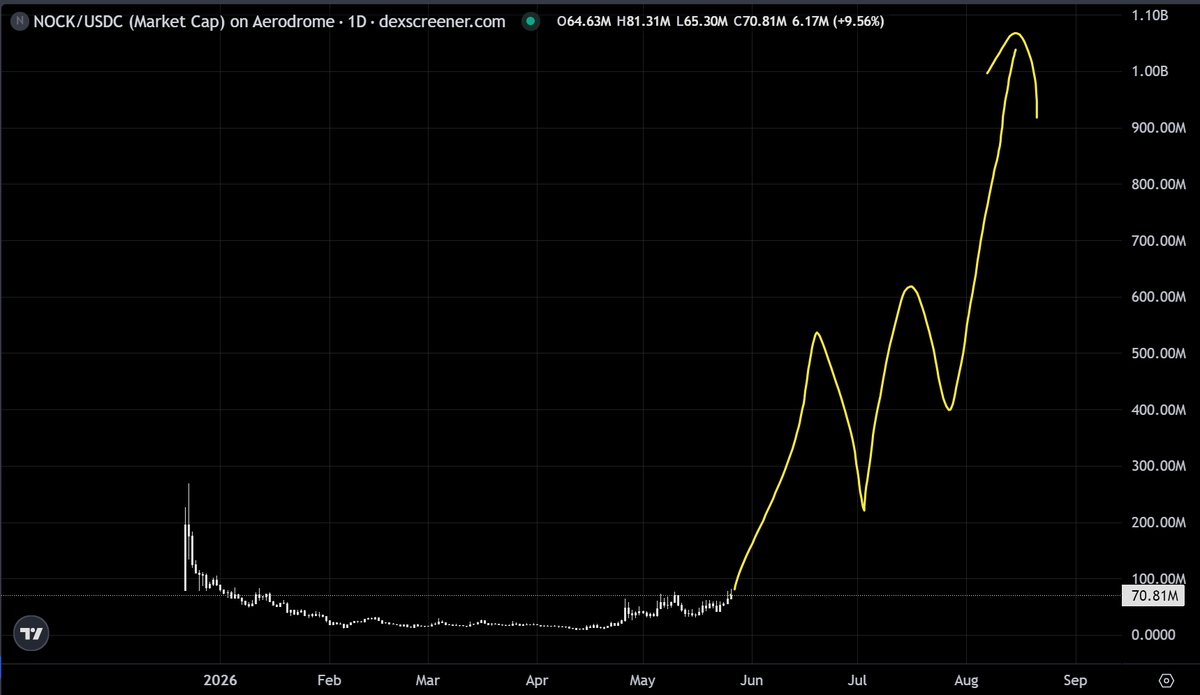Click the 200.00M price axis label
Image resolution: width=1200 pixels, height=695 pixels.
pos(1158,523)
